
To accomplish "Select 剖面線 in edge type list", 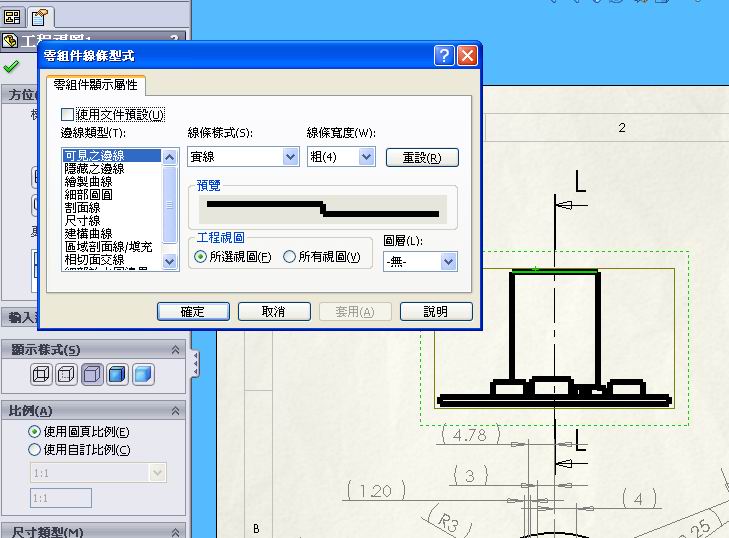I will click(112, 207).
